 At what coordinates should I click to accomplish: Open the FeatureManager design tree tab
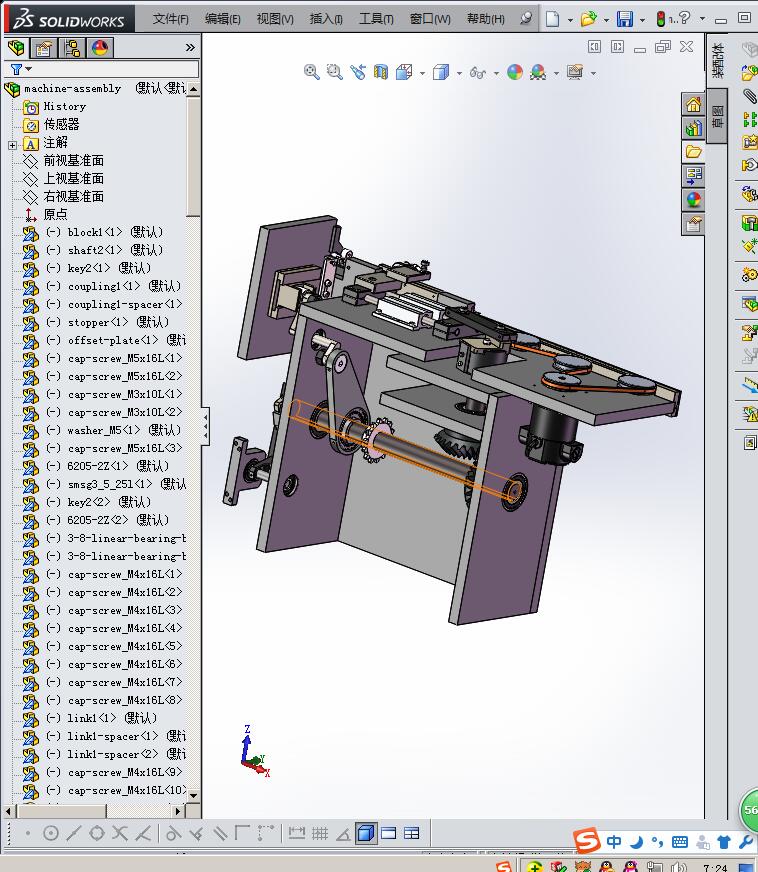(x=17, y=48)
